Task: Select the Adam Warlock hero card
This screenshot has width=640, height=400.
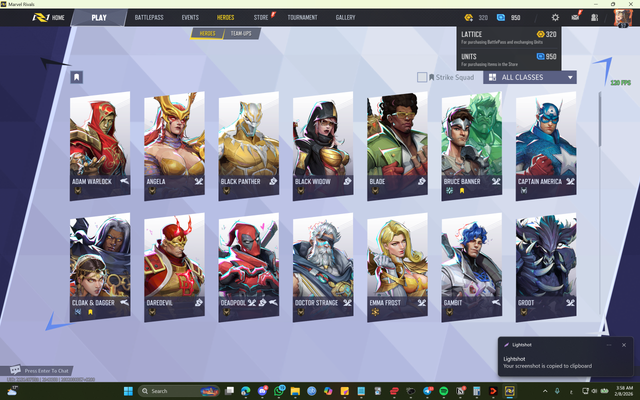Action: click(100, 146)
